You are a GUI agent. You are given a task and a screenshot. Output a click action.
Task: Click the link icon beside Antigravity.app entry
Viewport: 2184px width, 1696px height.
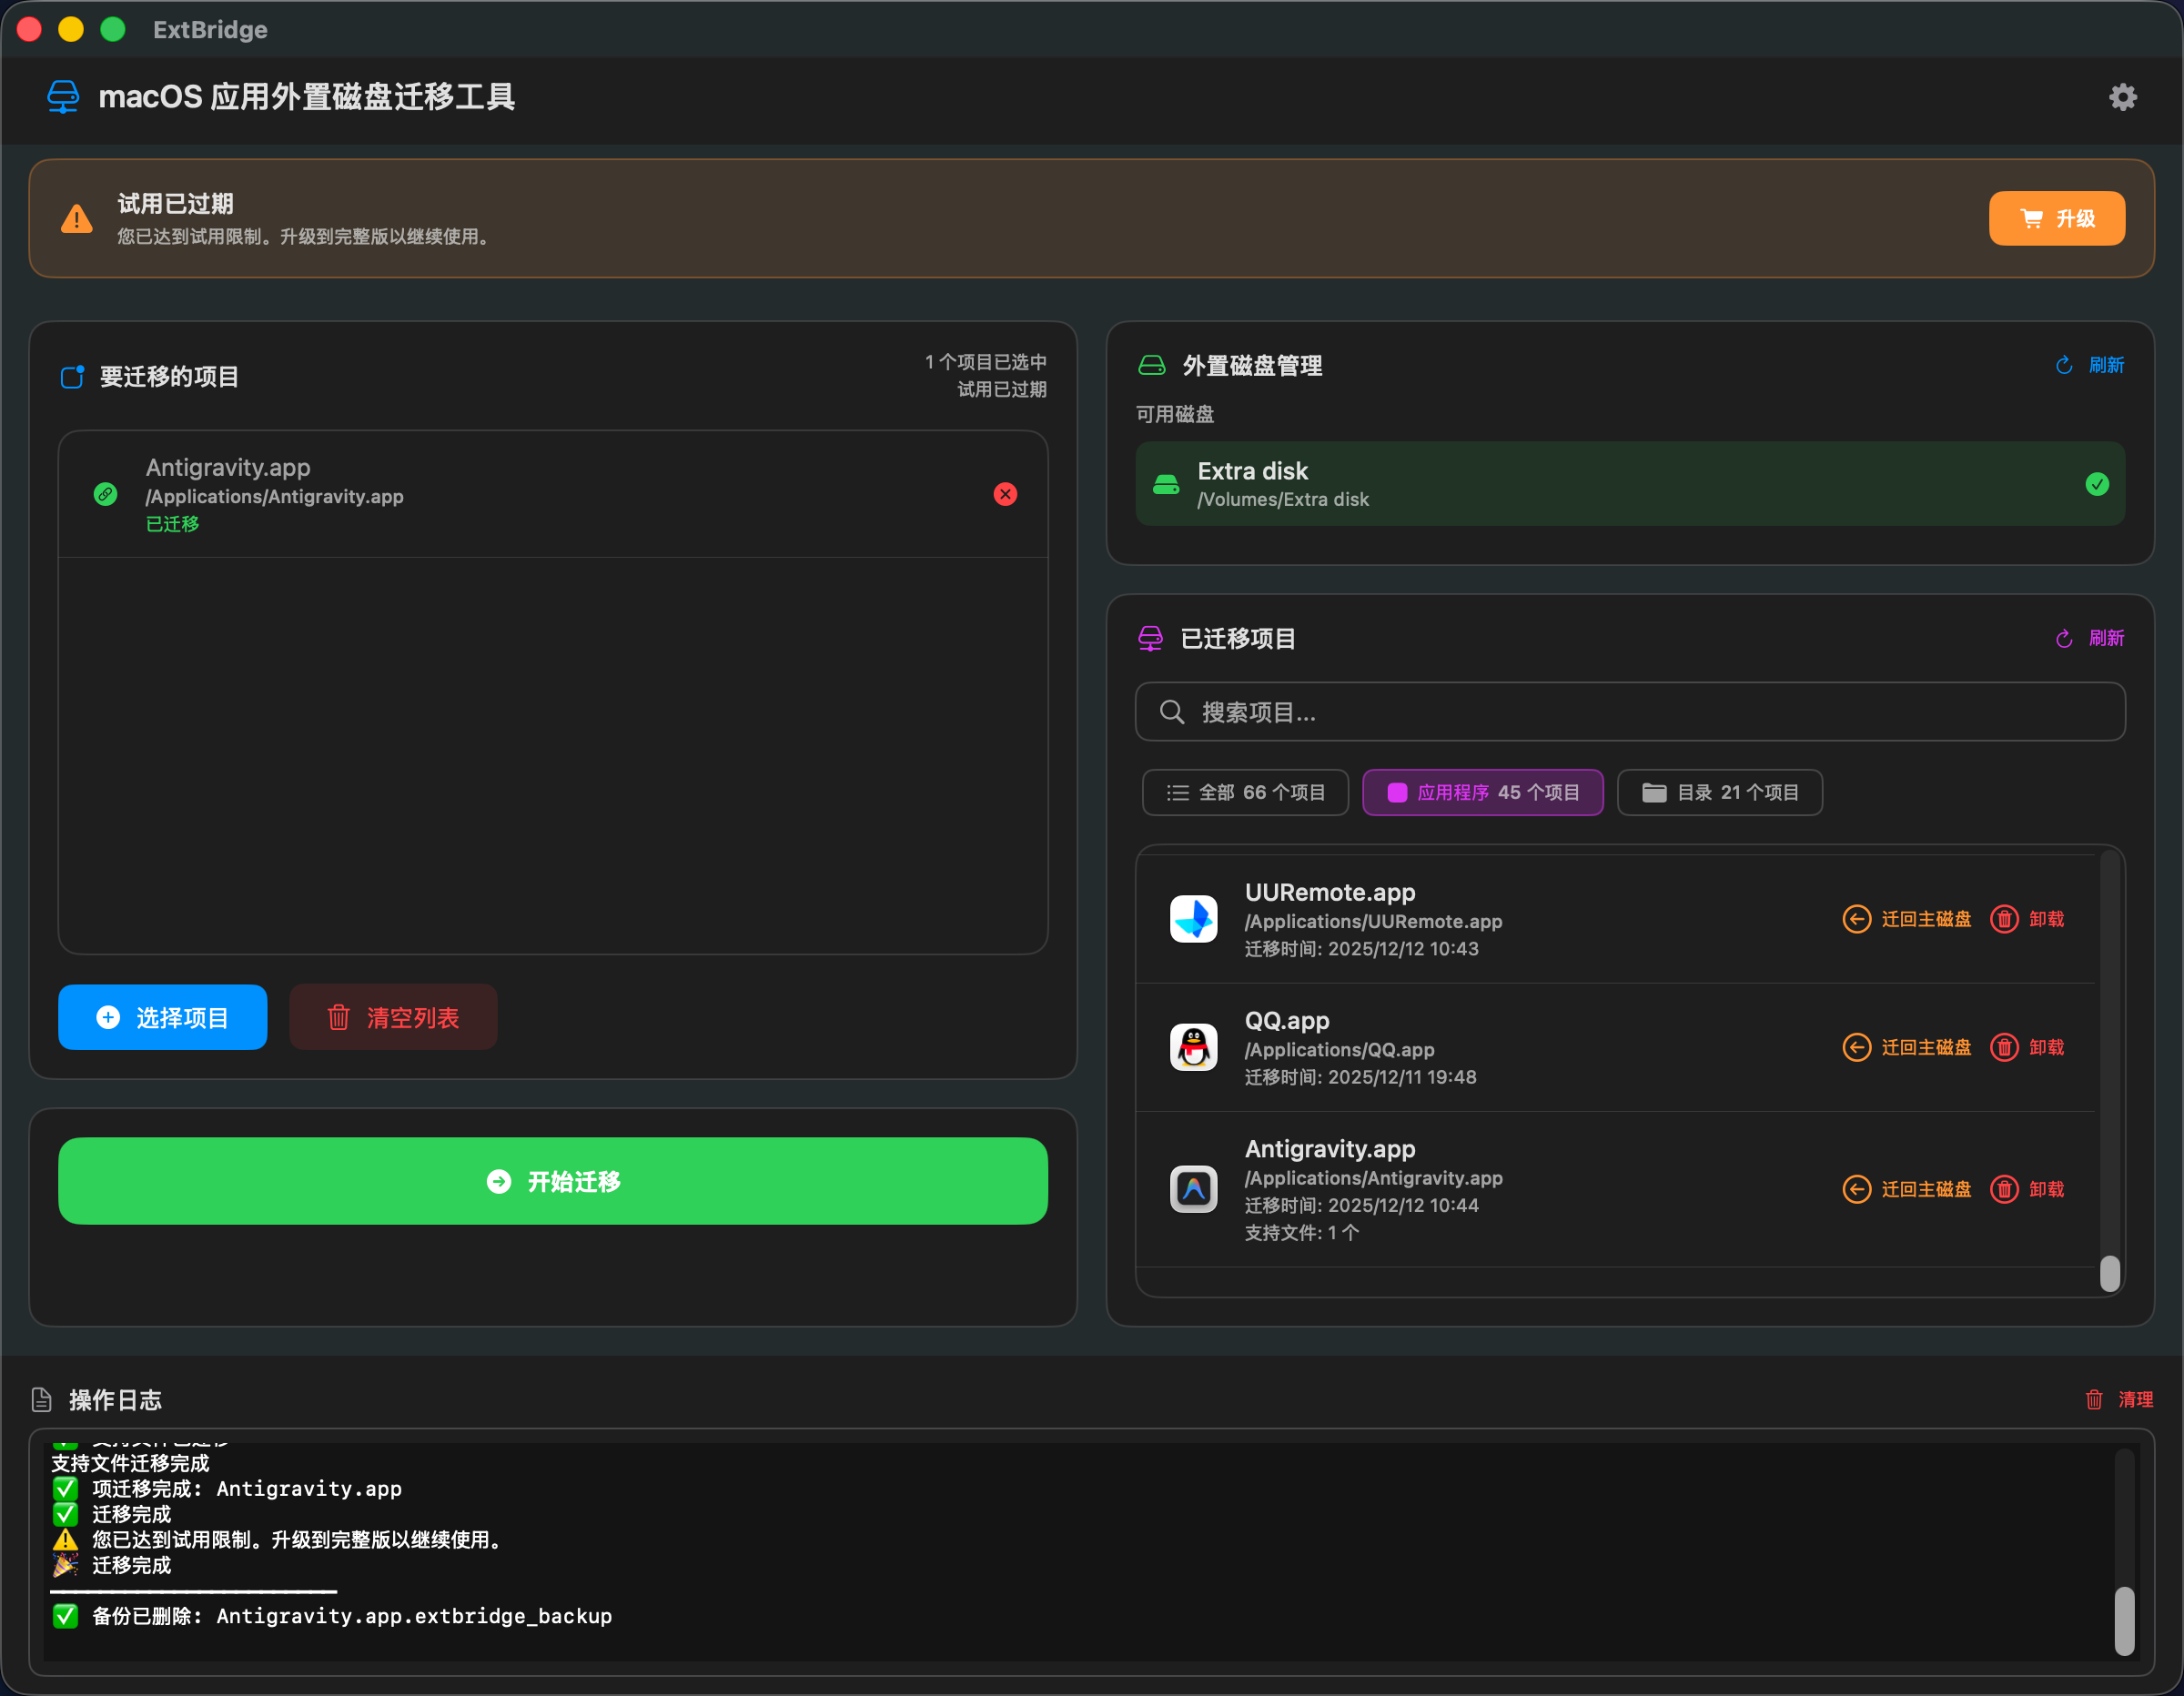(105, 494)
